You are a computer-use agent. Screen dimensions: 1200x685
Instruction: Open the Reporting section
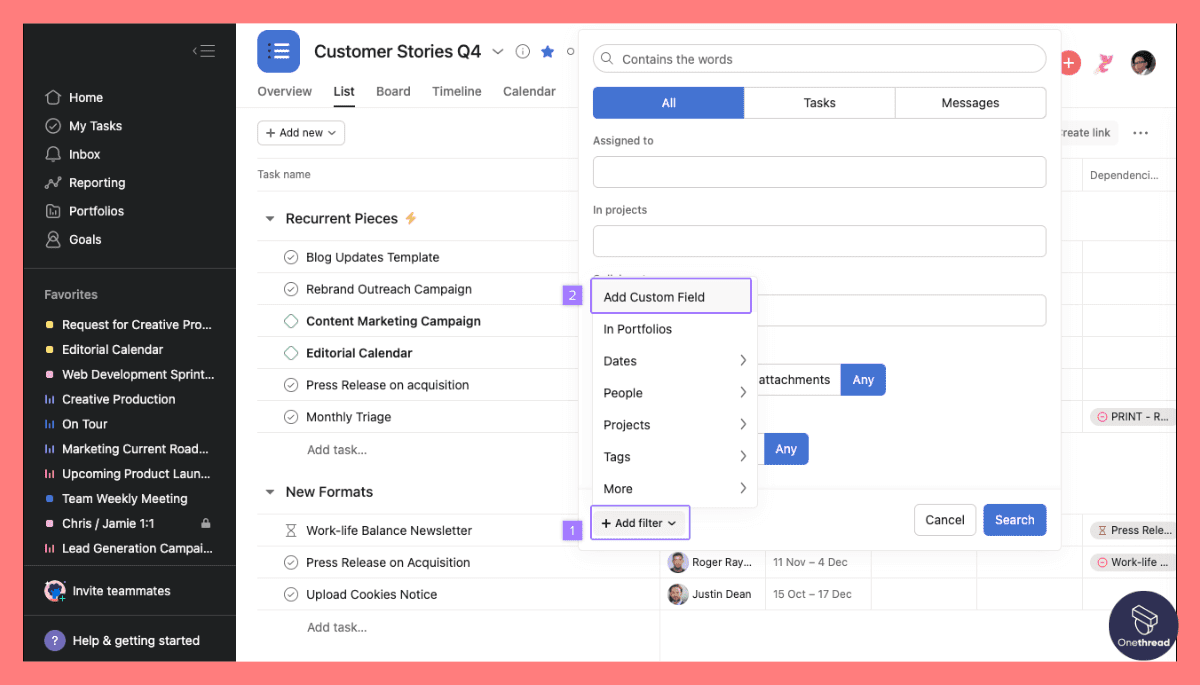[94, 182]
